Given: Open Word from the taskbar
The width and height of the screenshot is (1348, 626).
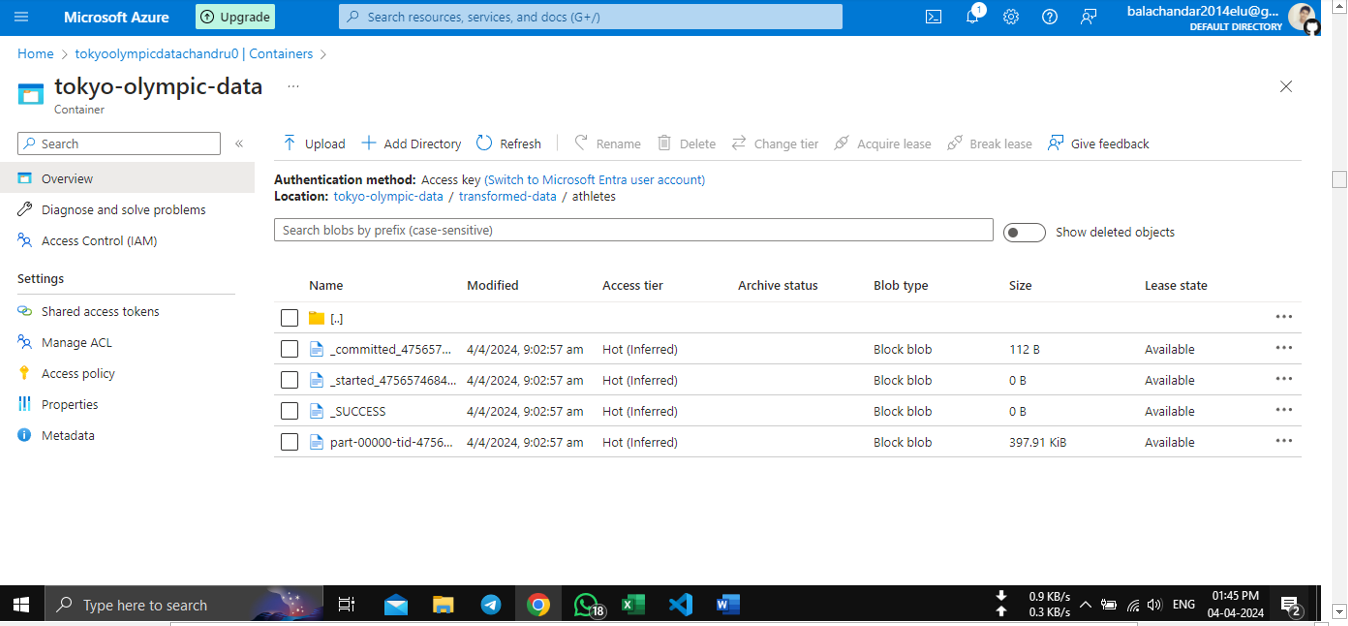Looking at the screenshot, I should 727,604.
